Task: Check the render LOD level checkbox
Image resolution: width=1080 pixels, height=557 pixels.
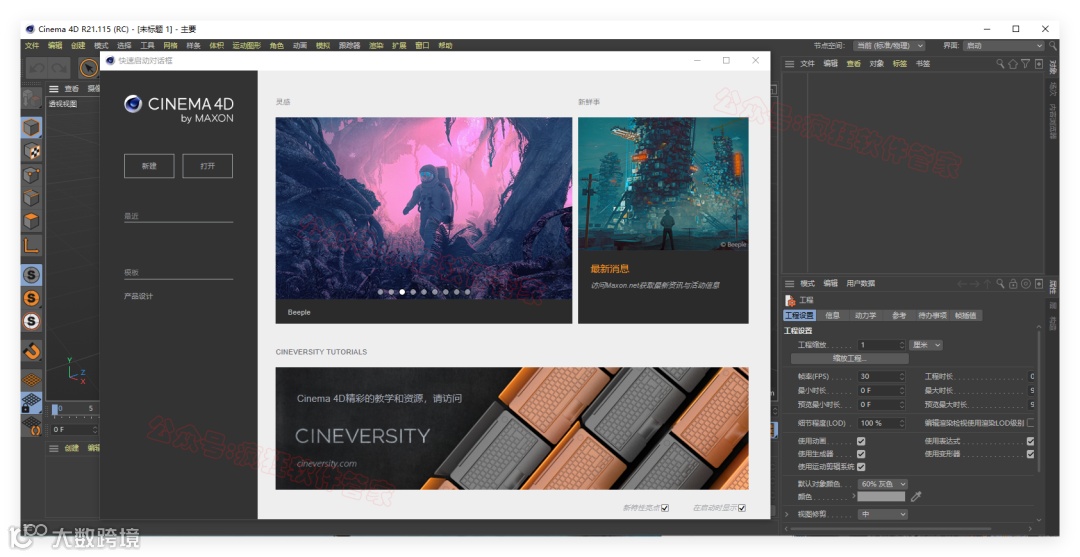Action: [1030, 423]
